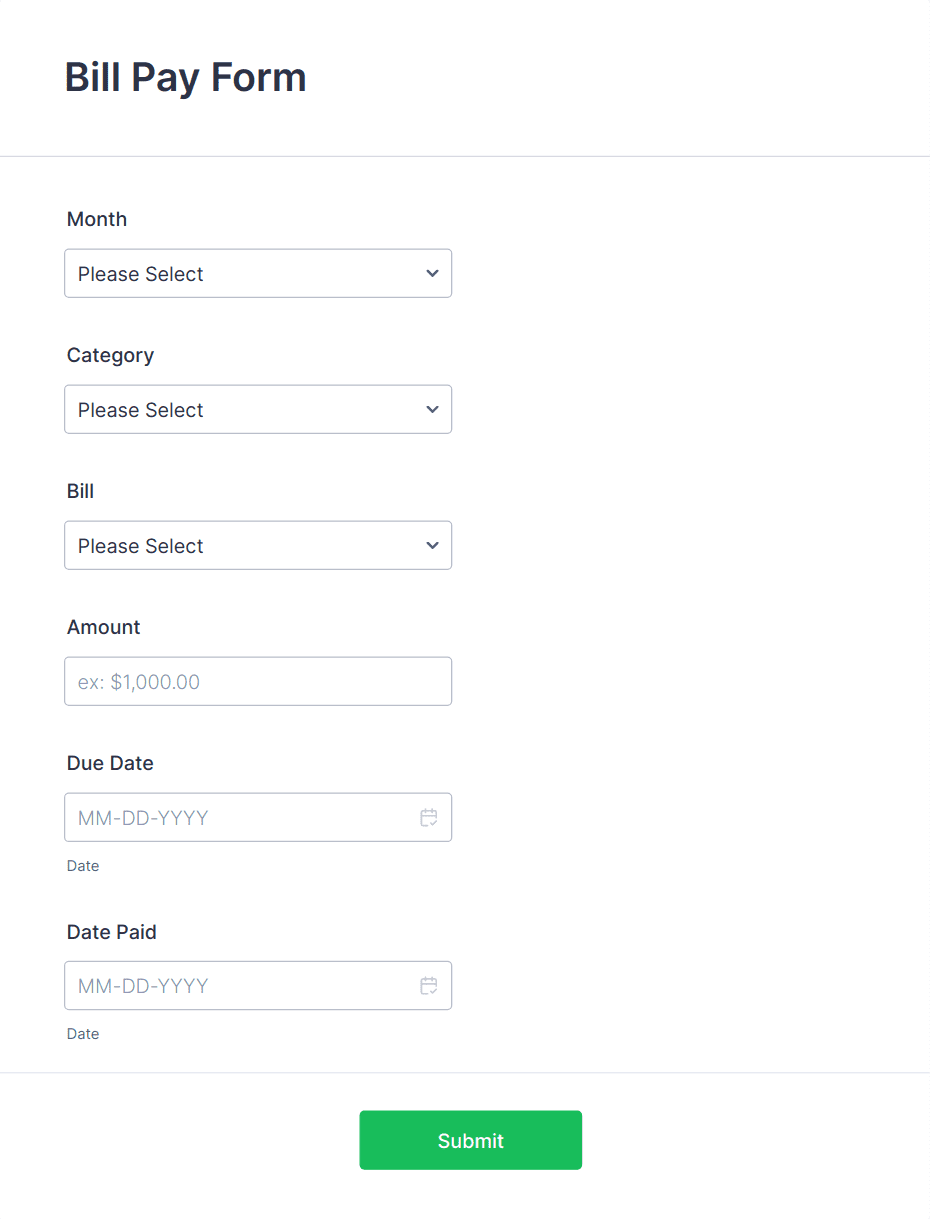The height and width of the screenshot is (1219, 930).
Task: Click the Date label below Due Date
Action: click(x=83, y=865)
